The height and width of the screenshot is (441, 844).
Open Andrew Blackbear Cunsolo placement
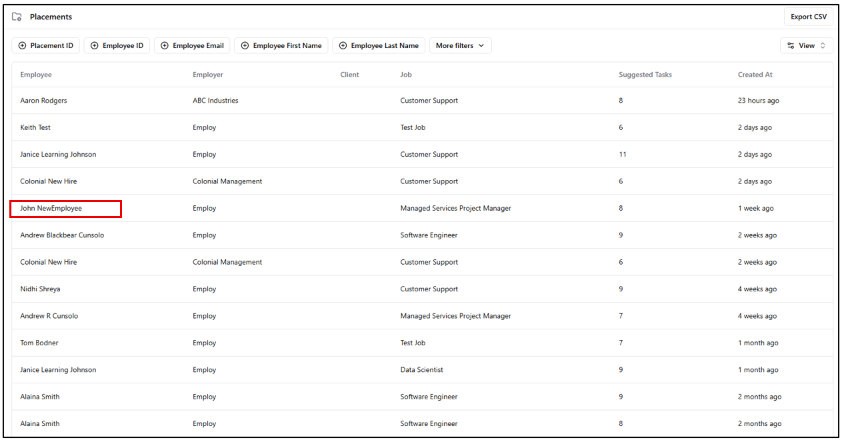point(62,235)
